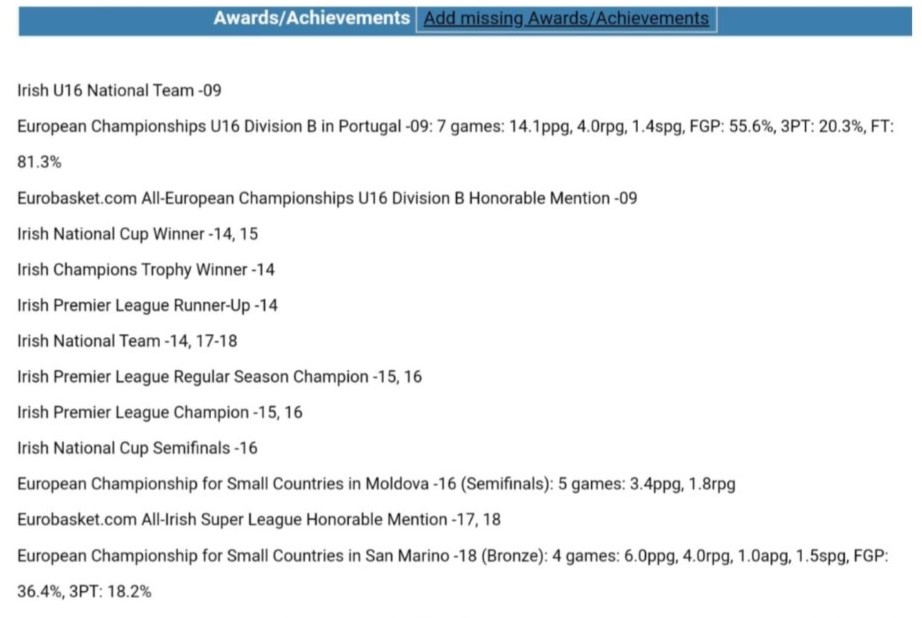Viewport: 922px width, 618px height.
Task: Select the All-Irish Super League Honorable Mention entry
Action: [259, 520]
